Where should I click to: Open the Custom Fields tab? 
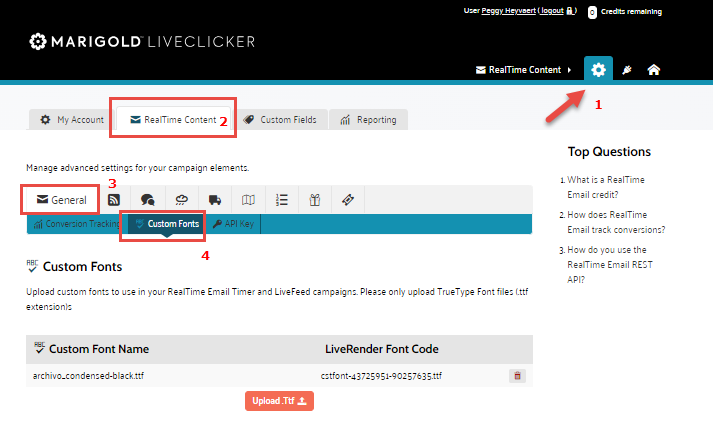pyautogui.click(x=280, y=120)
